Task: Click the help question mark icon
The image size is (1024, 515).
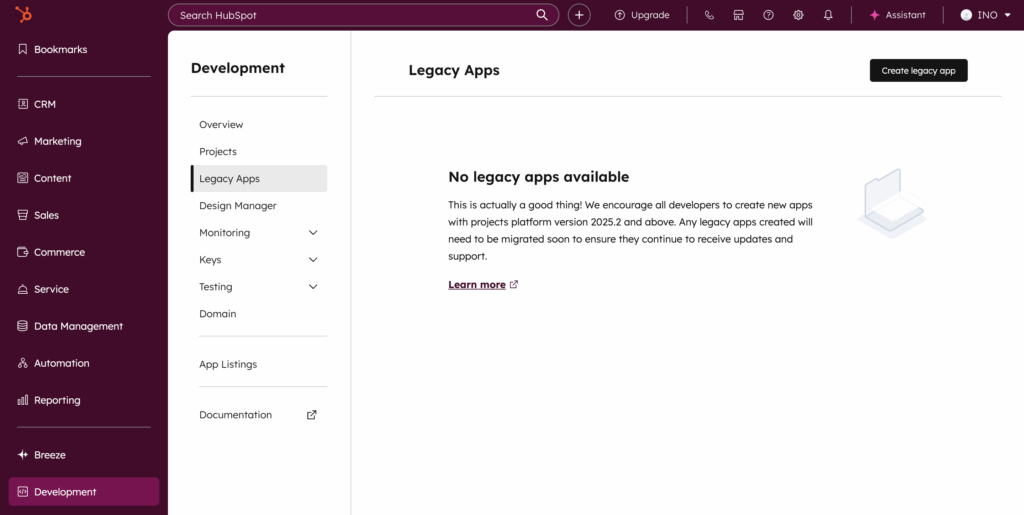Action: pyautogui.click(x=768, y=15)
